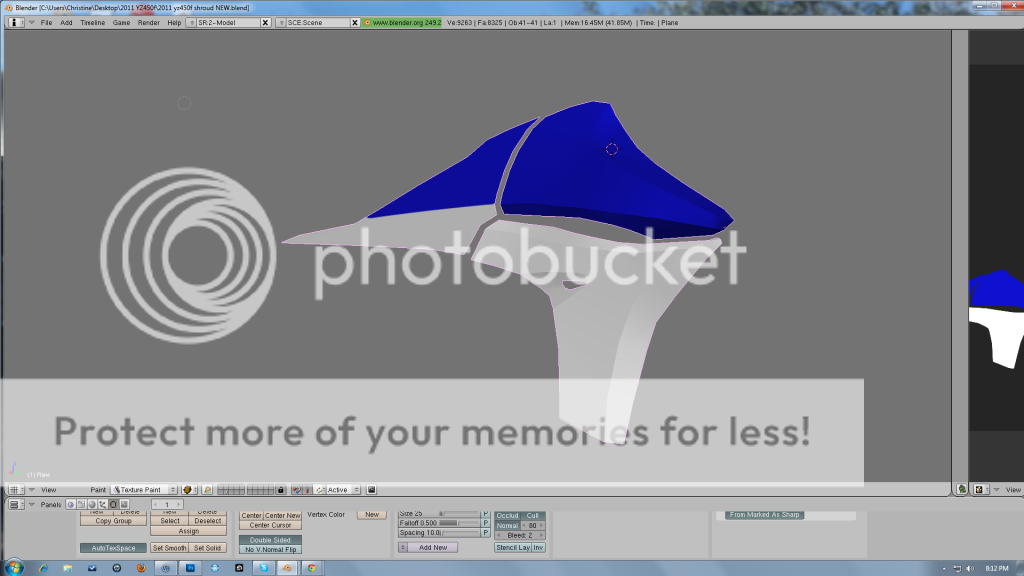
Task: Click New next to Vertex Color
Action: 372,515
